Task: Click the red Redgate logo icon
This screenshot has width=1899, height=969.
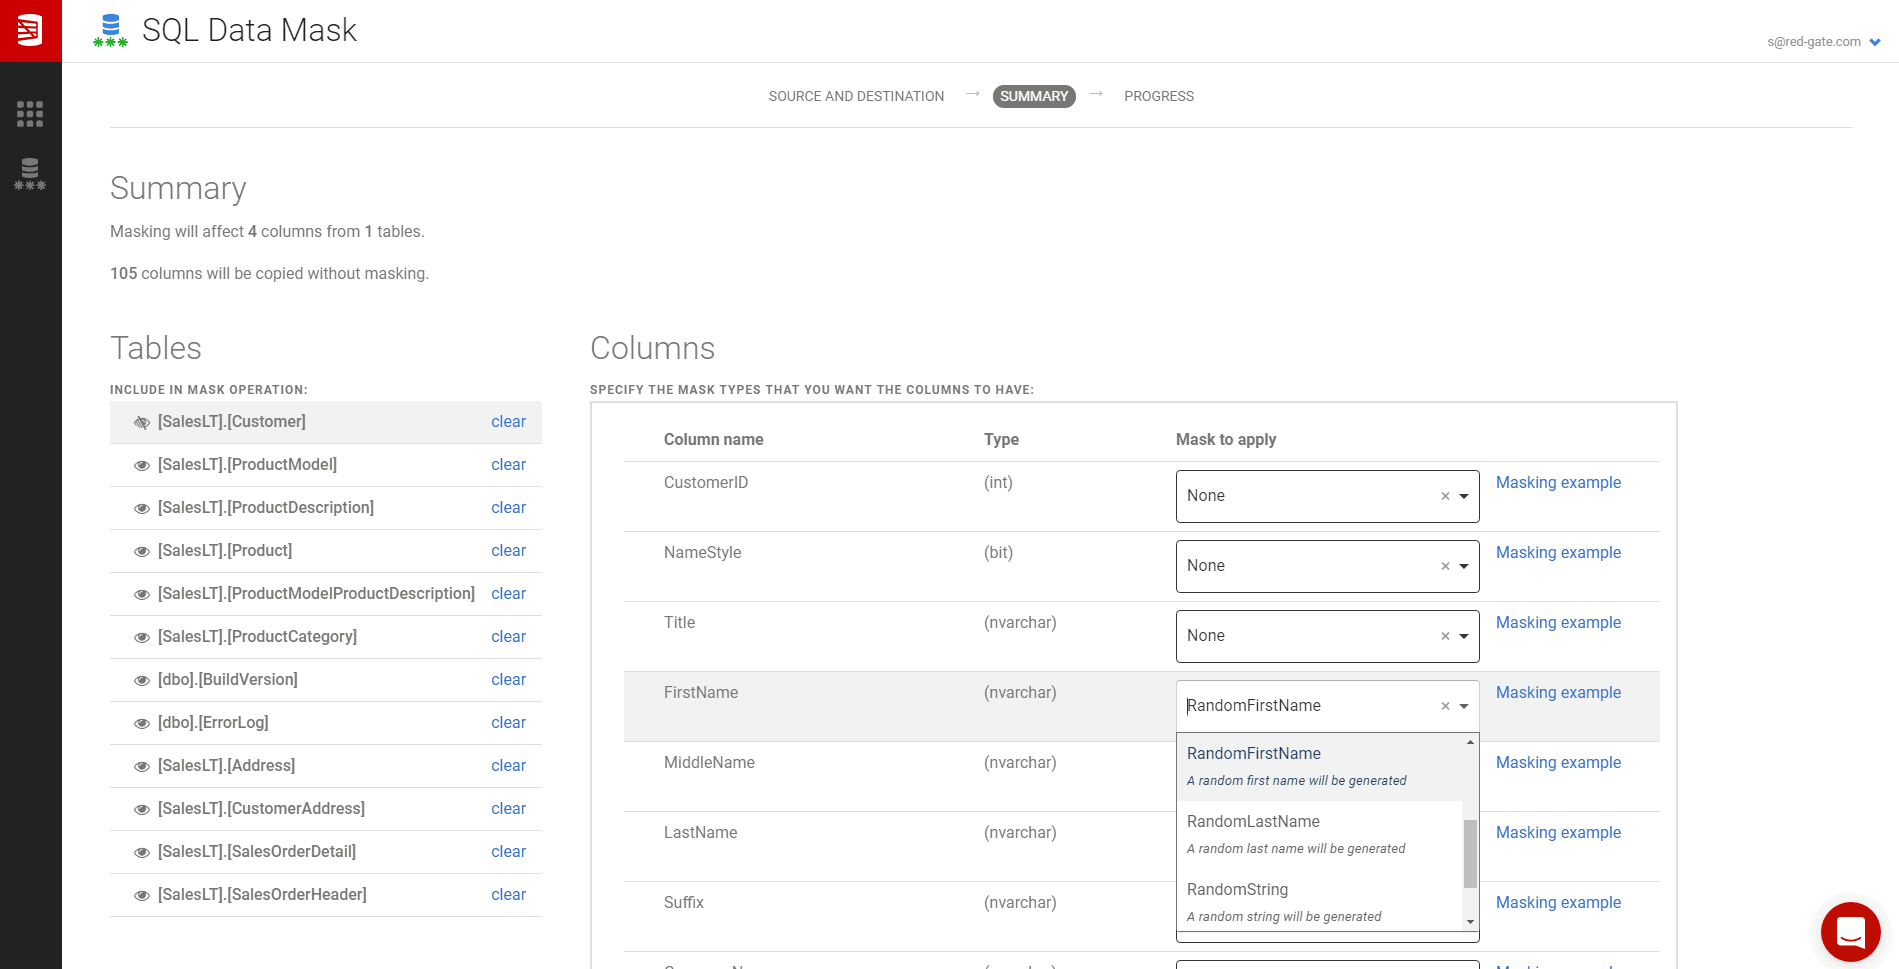Action: [x=30, y=30]
